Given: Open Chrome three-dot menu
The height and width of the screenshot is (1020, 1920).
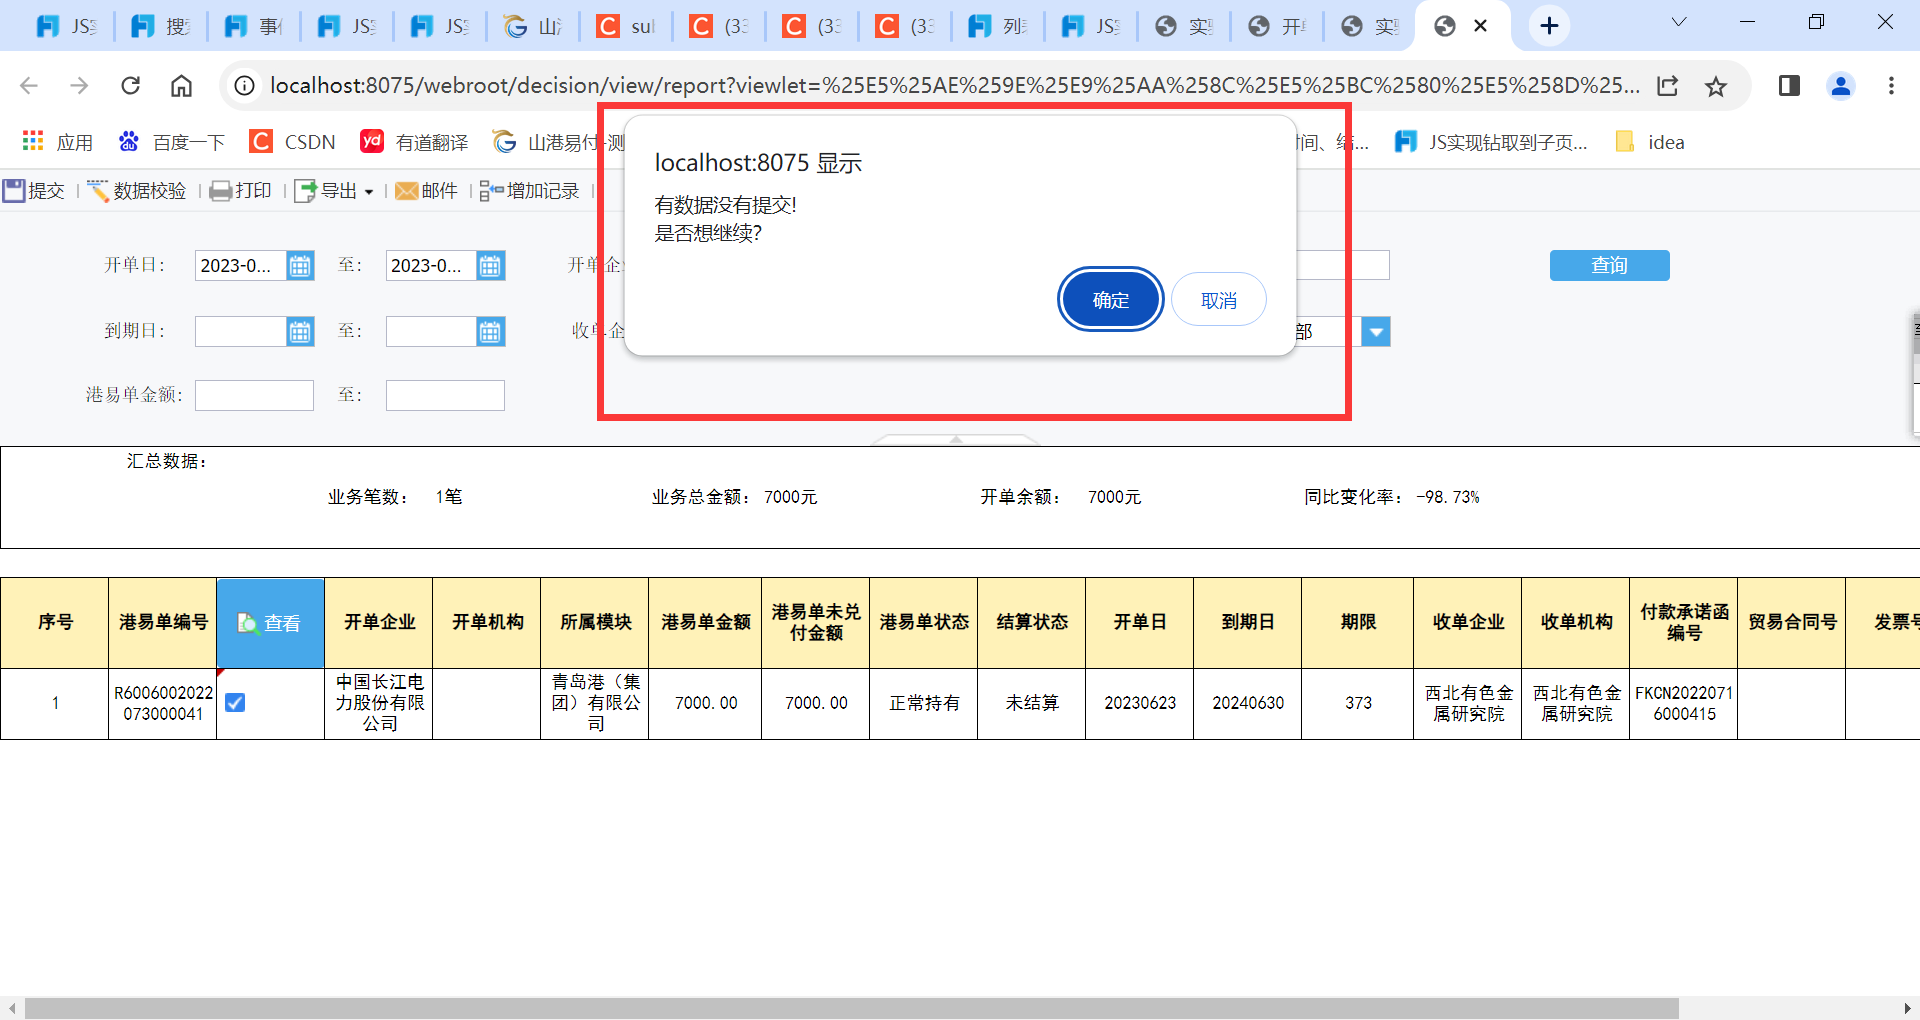Looking at the screenshot, I should click(x=1891, y=86).
